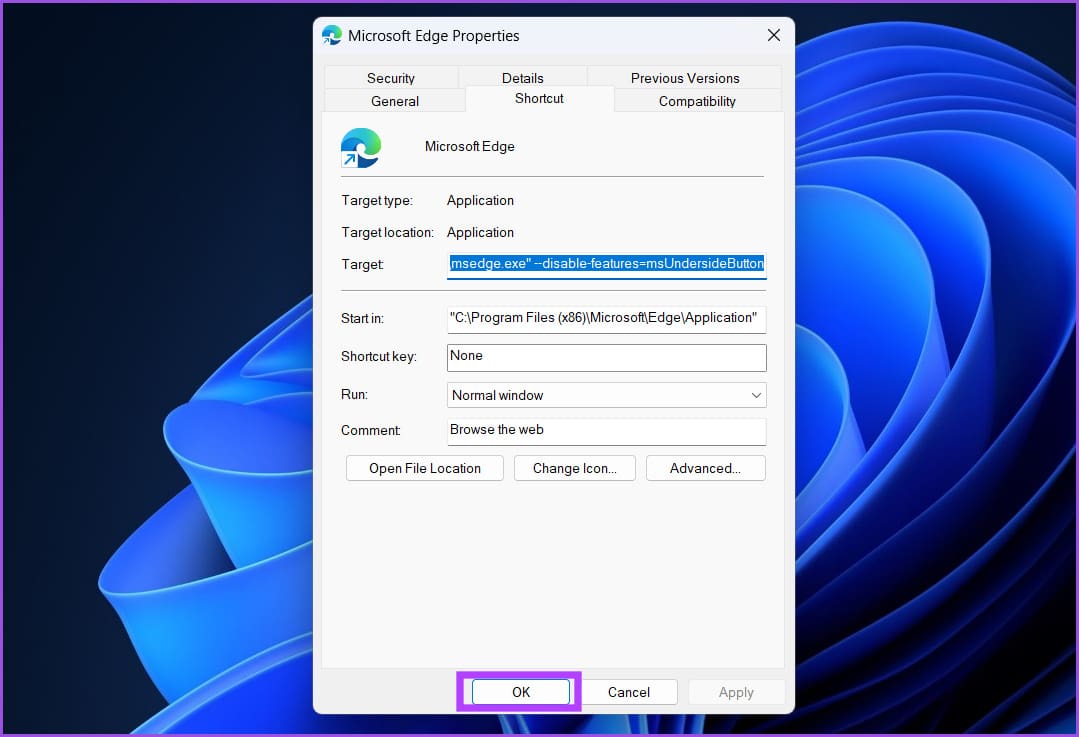Click the Target location: label
The image size is (1079, 737).
point(387,232)
